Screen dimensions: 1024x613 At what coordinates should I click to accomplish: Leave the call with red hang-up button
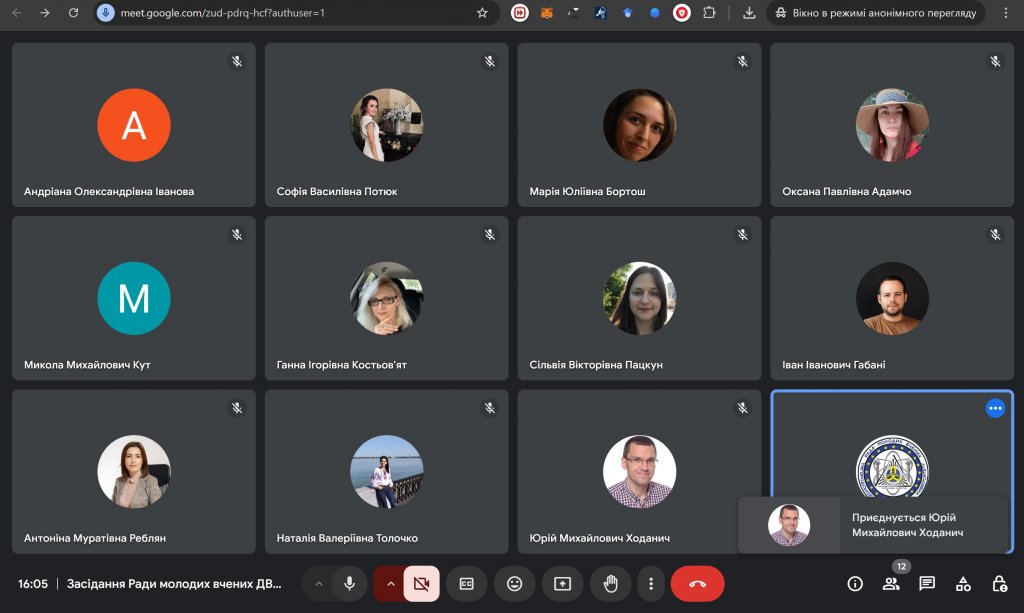[x=697, y=583]
